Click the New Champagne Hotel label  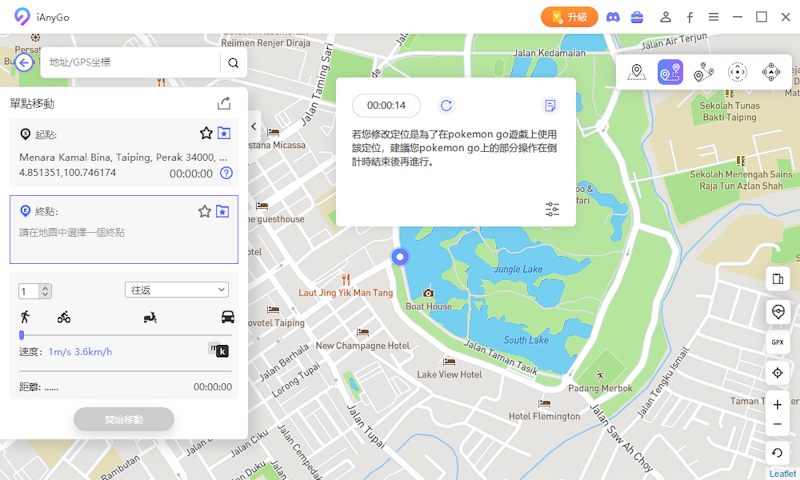(362, 345)
